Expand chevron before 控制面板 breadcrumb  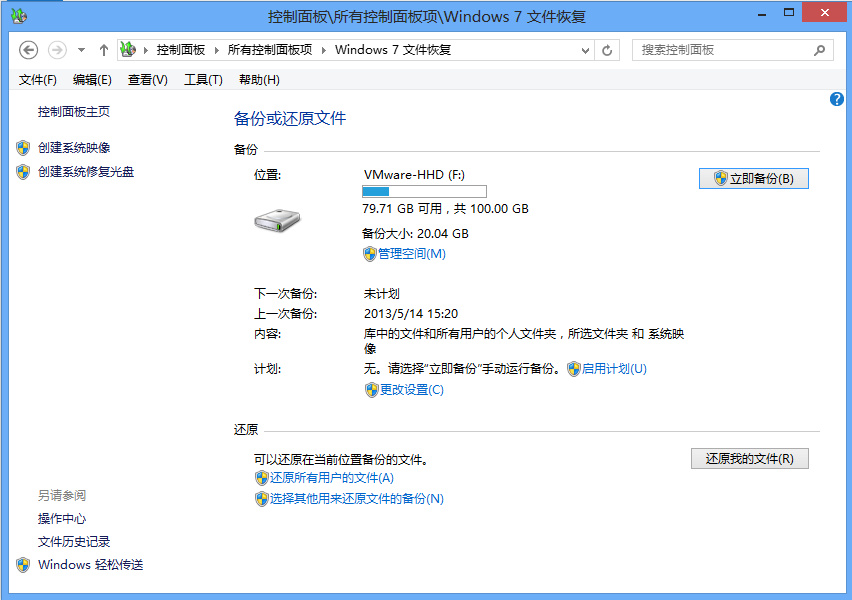click(x=146, y=50)
